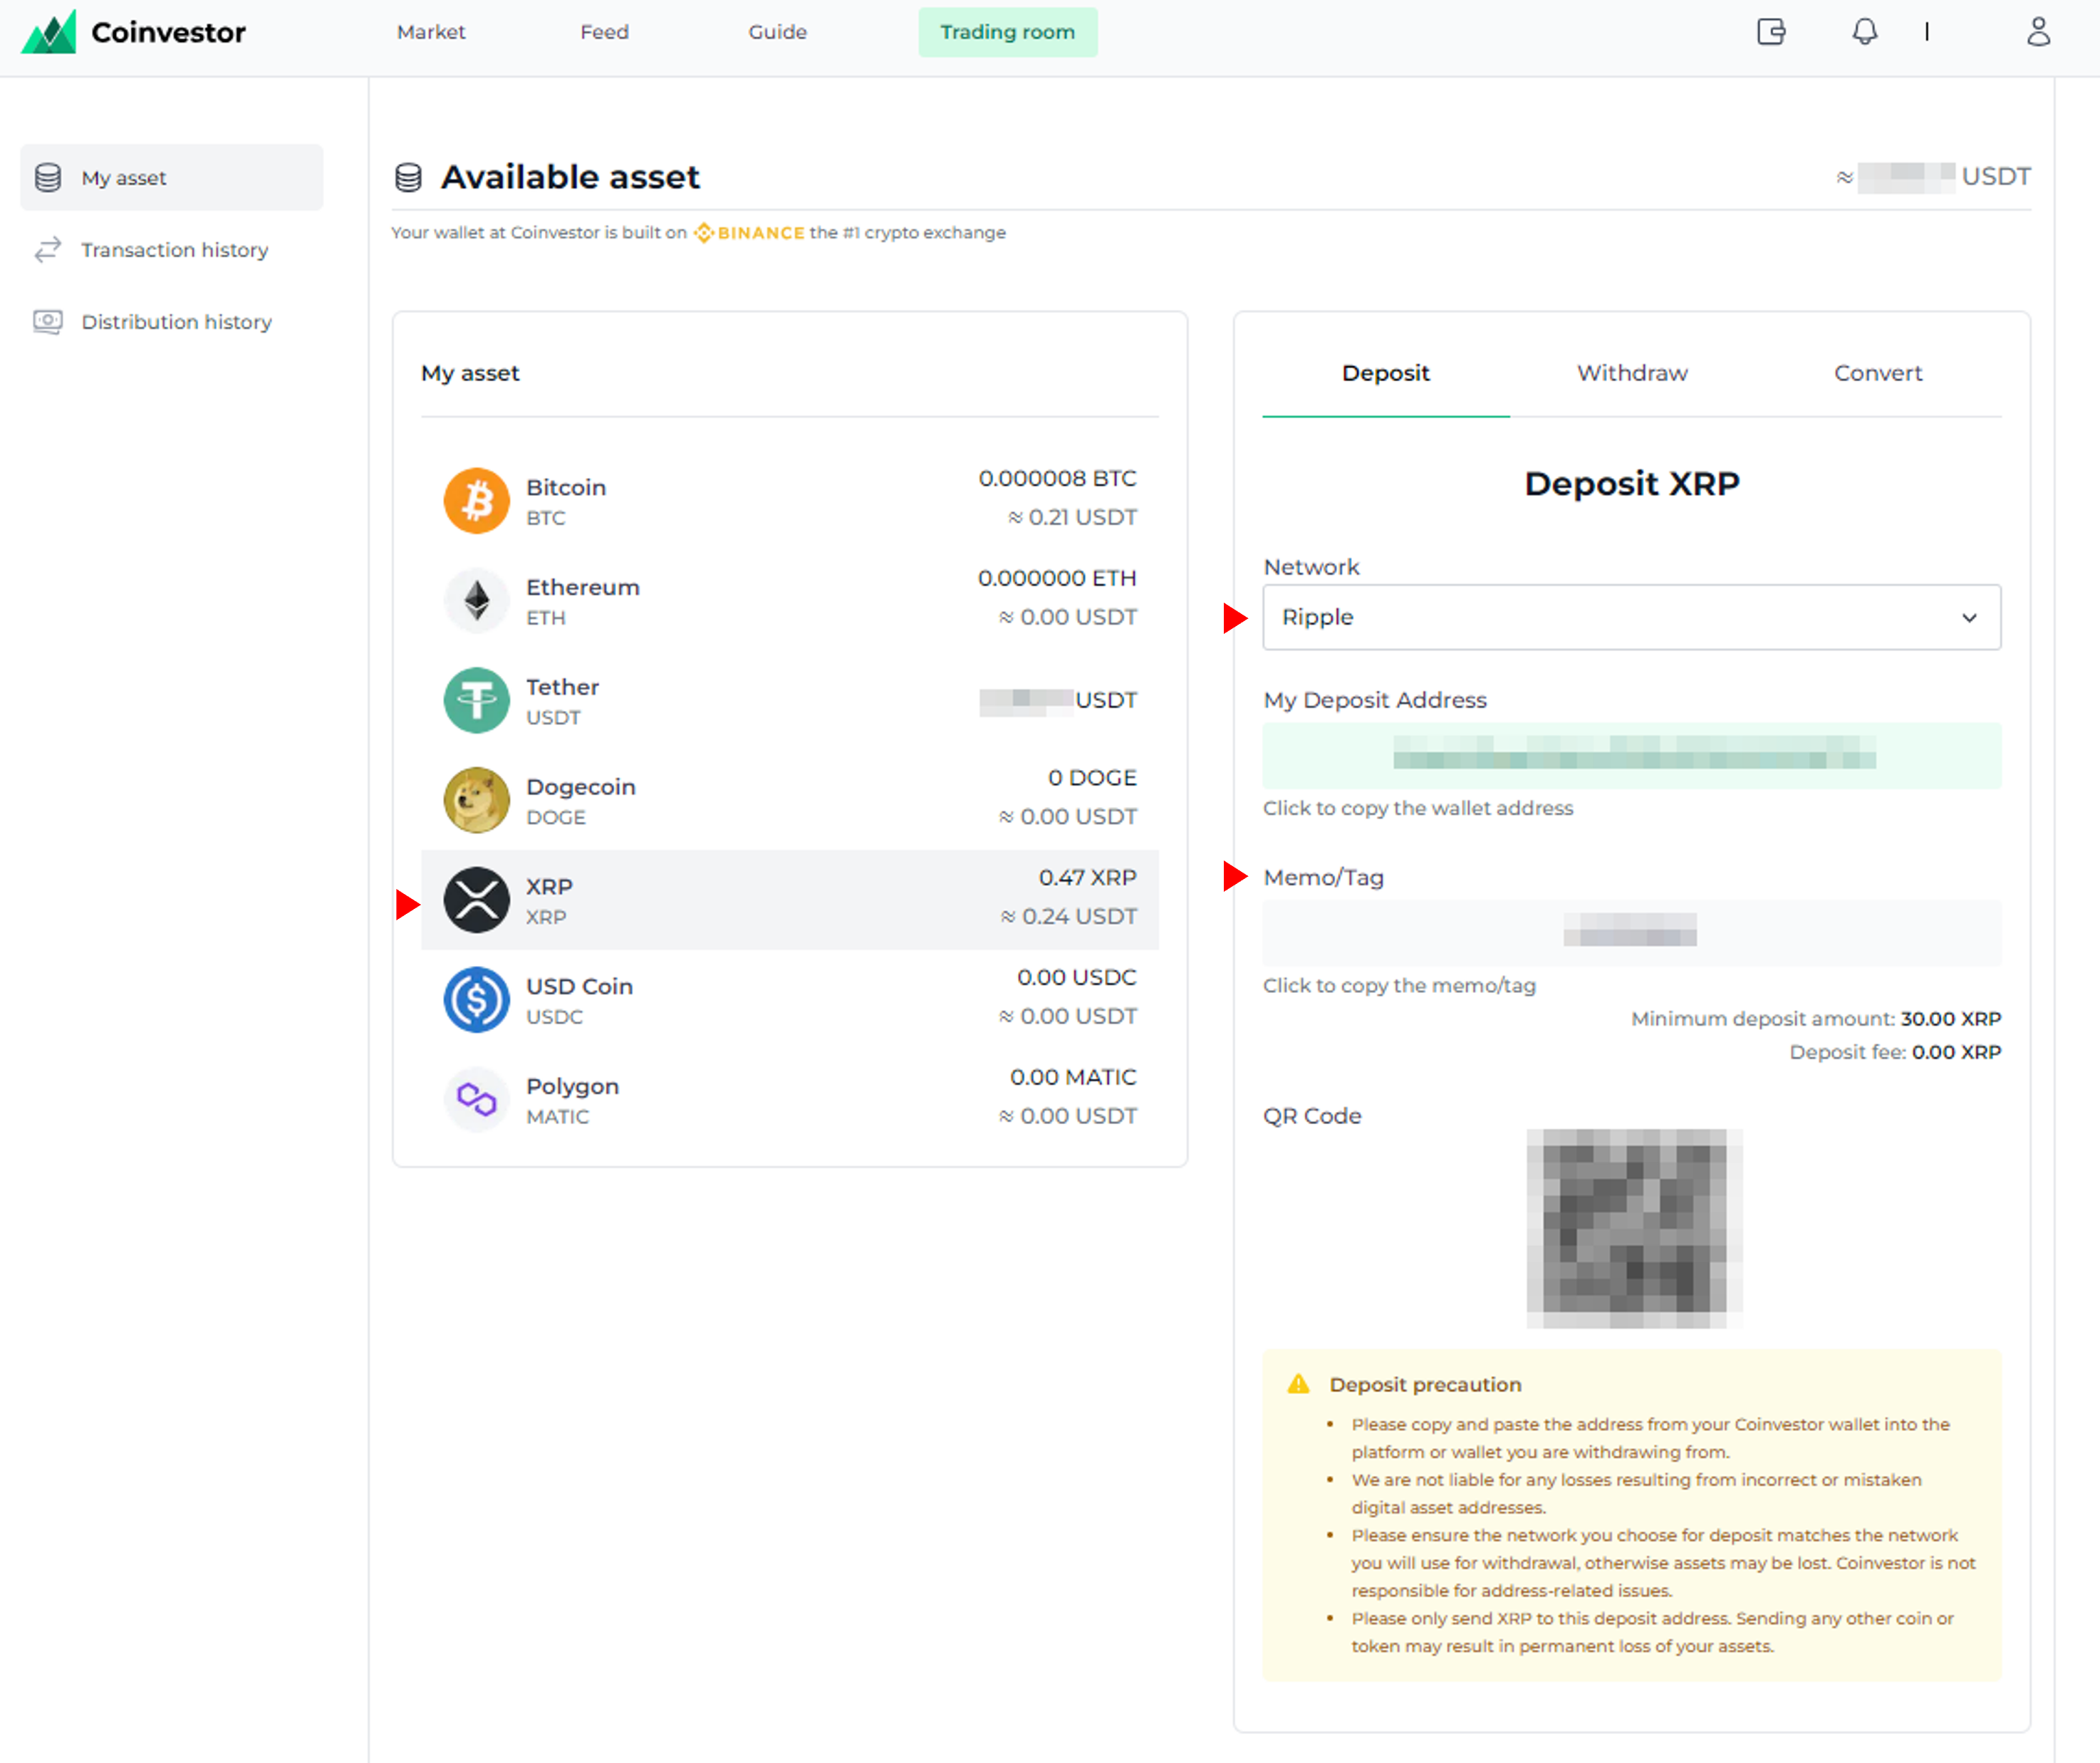2100x1763 pixels.
Task: Click the Dogecoin coin icon
Action: click(x=477, y=800)
